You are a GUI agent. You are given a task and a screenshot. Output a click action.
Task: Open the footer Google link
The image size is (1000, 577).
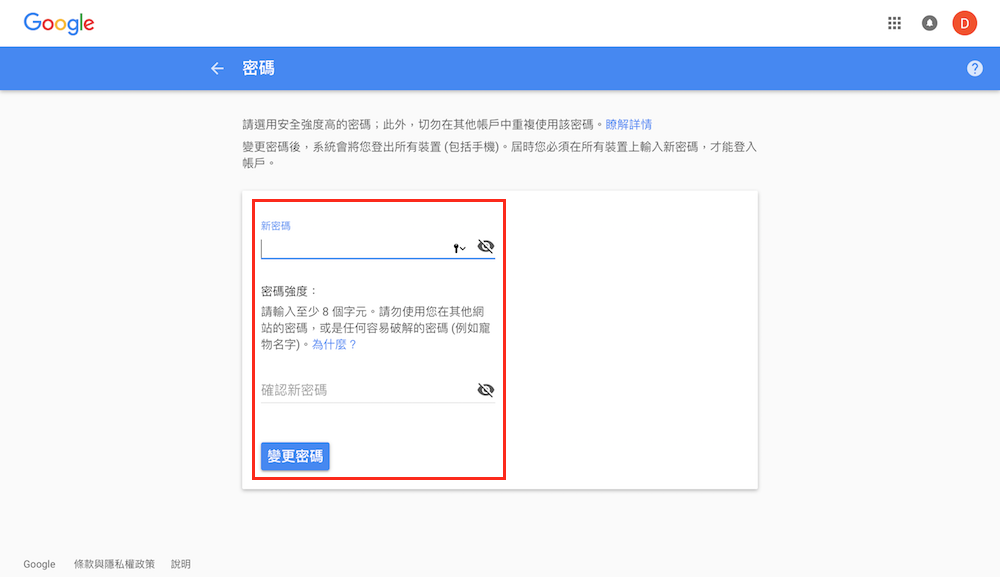(40, 564)
